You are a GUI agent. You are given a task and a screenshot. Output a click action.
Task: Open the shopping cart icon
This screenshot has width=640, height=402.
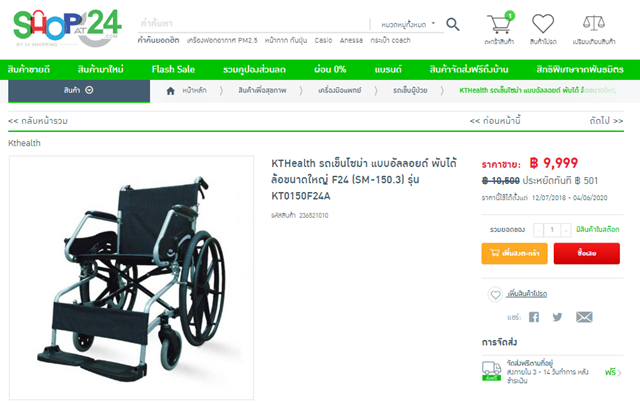pyautogui.click(x=500, y=24)
